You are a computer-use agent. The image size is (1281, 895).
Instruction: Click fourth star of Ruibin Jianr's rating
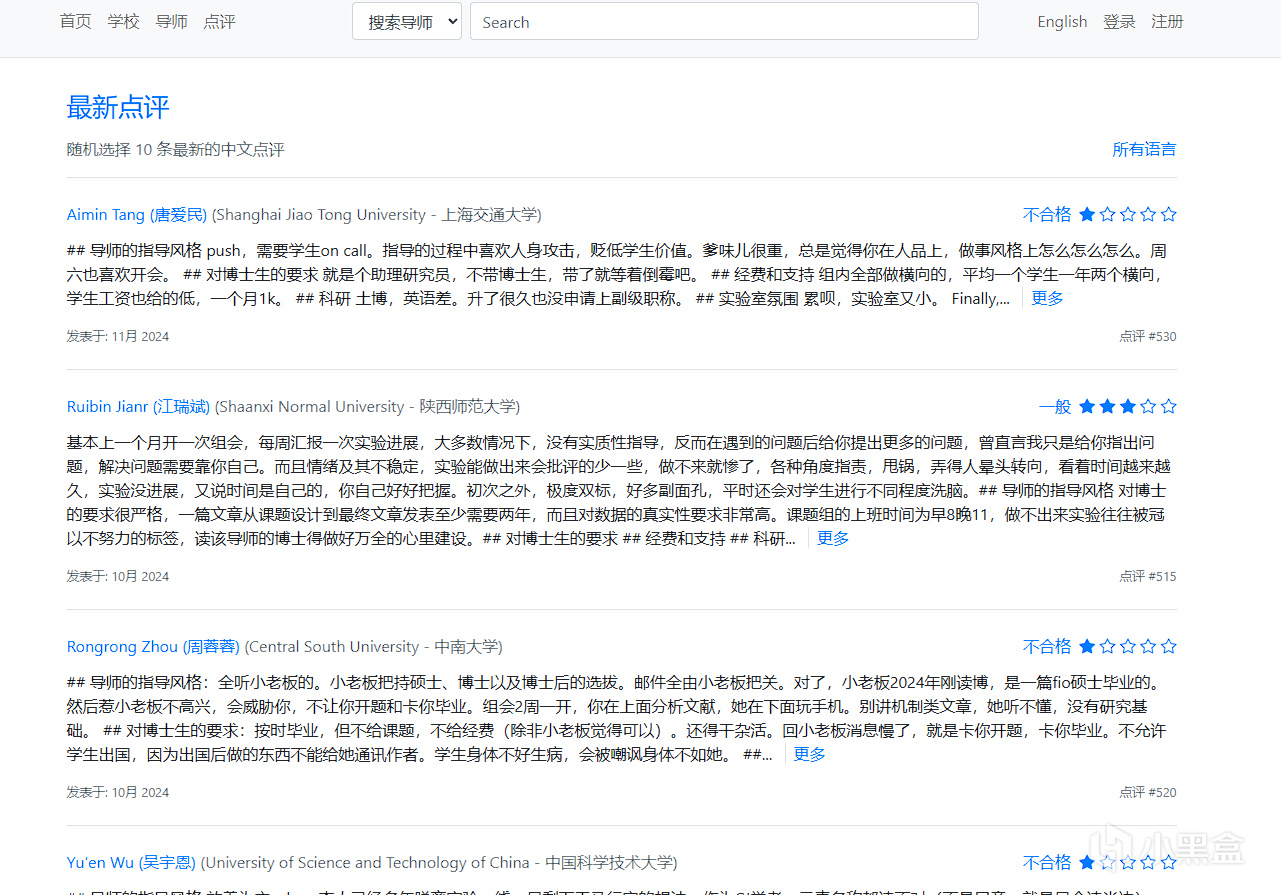(1148, 406)
